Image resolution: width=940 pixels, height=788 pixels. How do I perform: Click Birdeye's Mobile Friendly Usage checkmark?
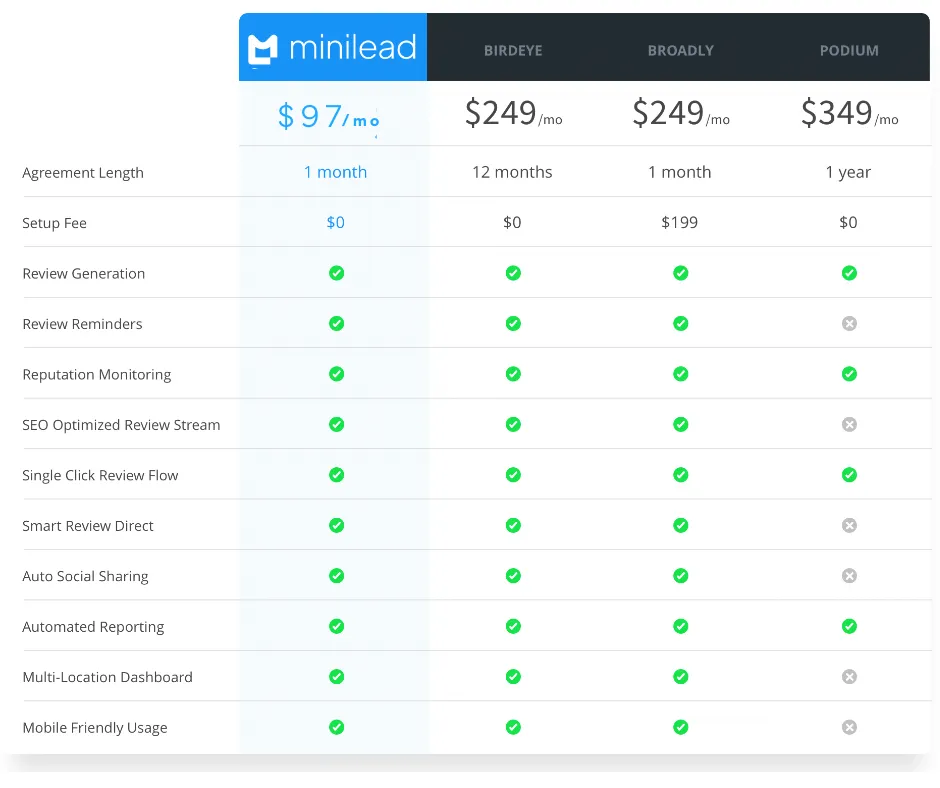513,726
